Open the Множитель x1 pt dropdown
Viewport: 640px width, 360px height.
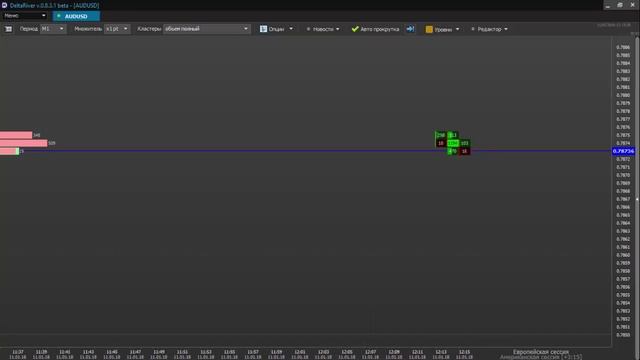(x=117, y=29)
